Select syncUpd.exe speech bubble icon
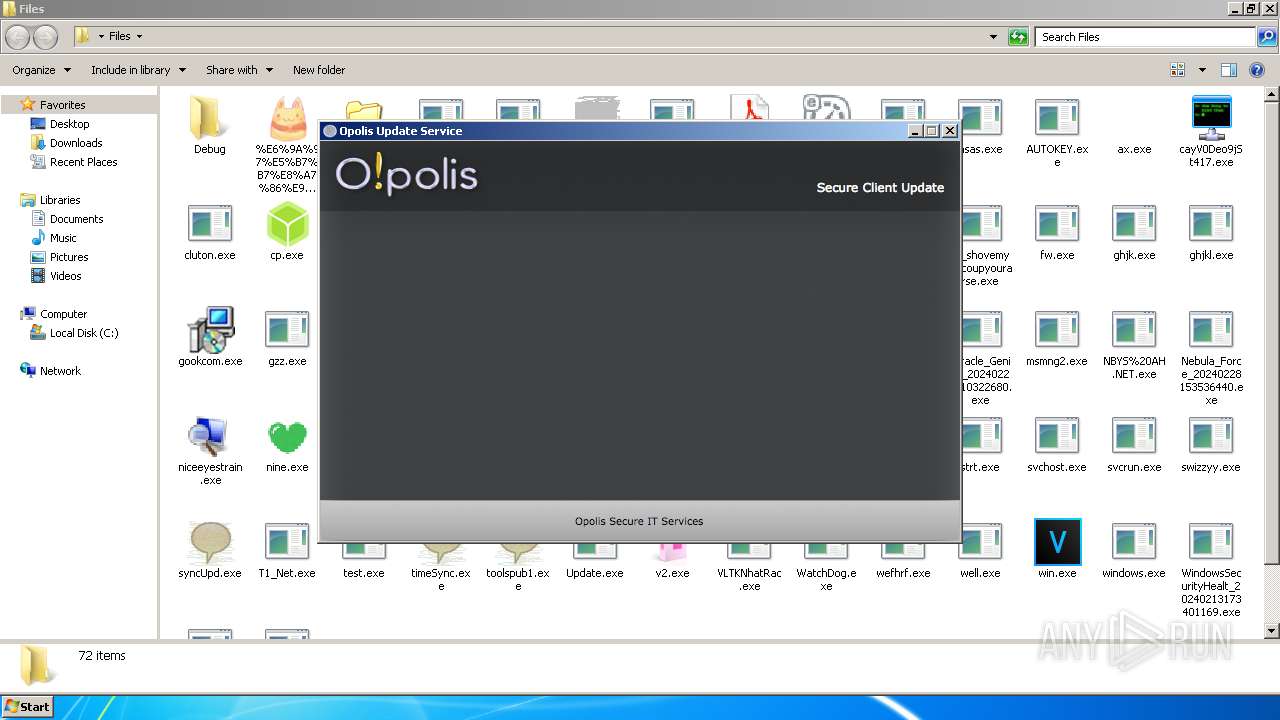The image size is (1280, 720). (x=209, y=543)
